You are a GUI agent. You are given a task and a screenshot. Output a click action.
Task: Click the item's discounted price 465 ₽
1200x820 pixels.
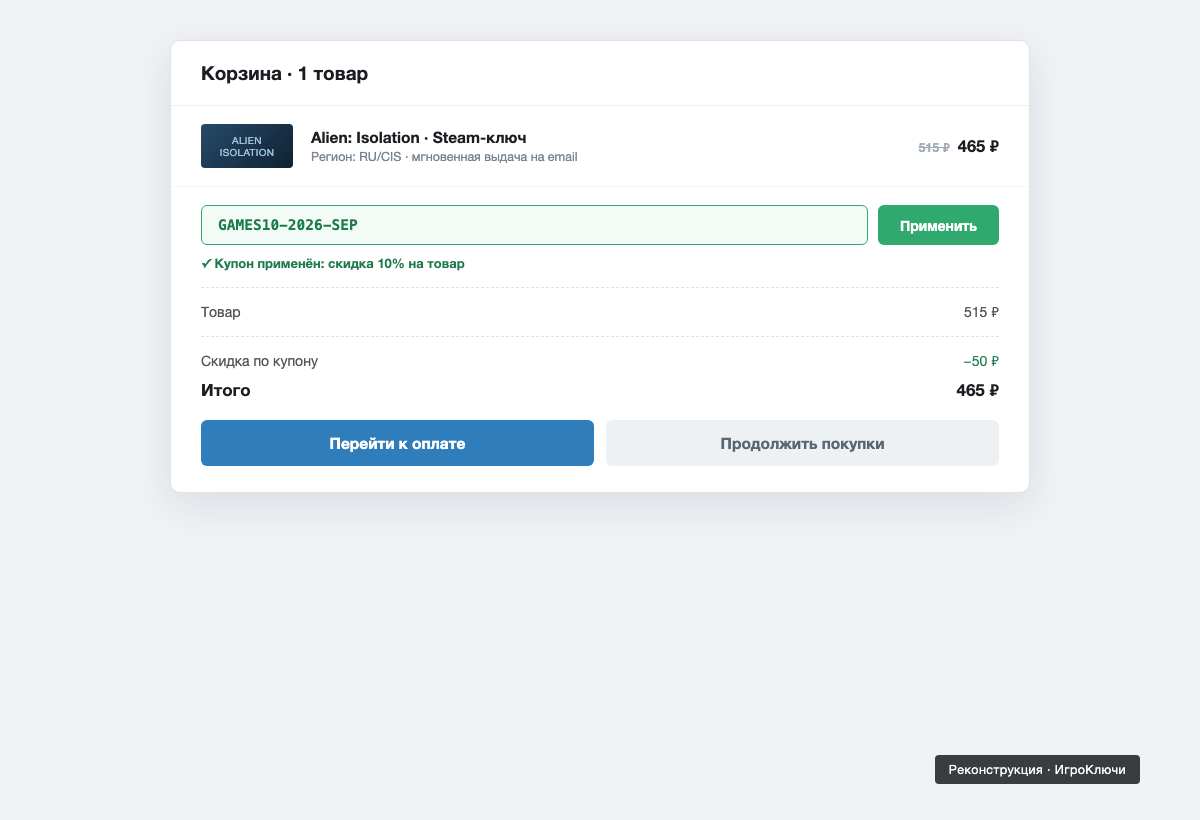point(978,146)
